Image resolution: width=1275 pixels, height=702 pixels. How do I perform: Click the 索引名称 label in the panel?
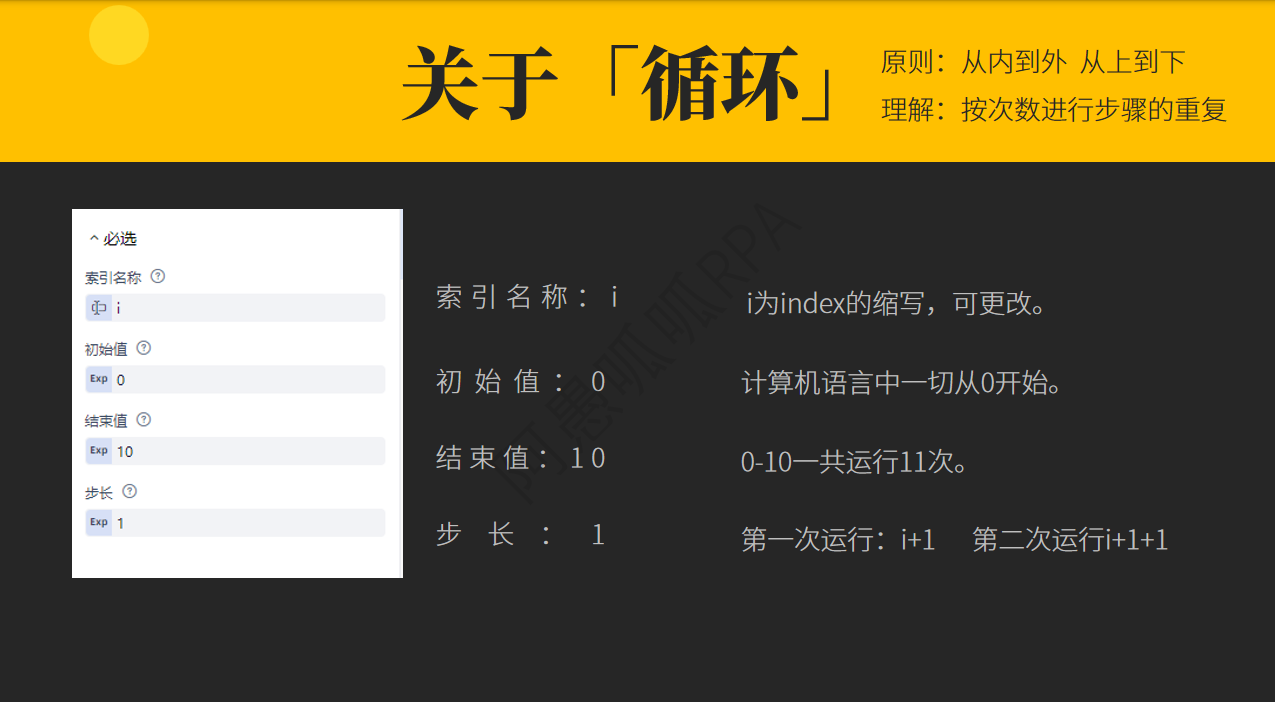click(113, 277)
